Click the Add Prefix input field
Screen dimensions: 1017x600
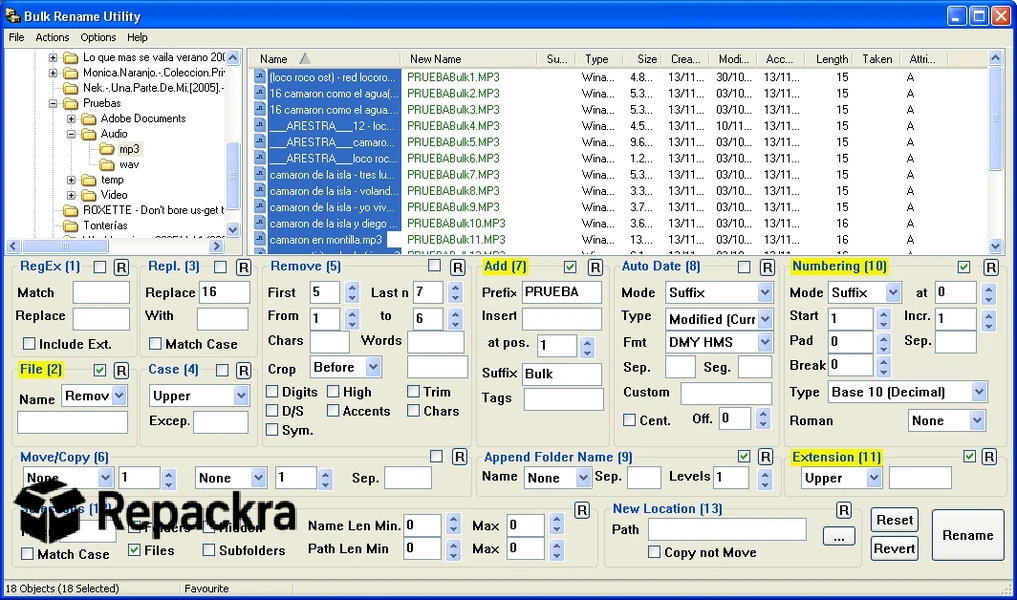tap(561, 293)
